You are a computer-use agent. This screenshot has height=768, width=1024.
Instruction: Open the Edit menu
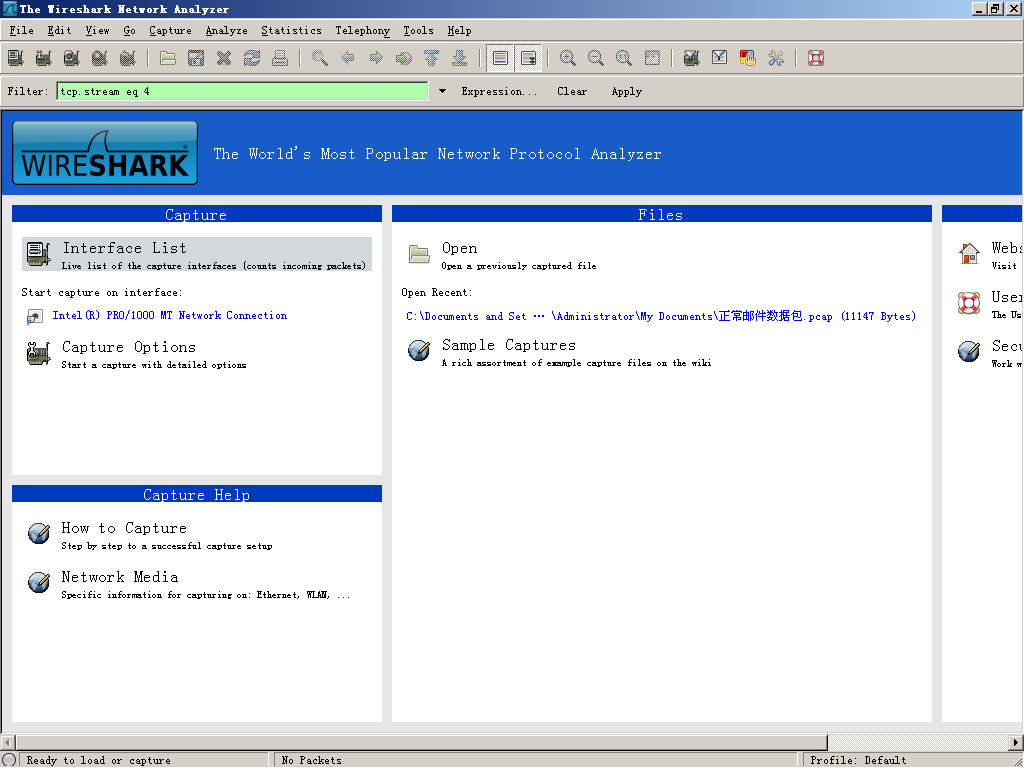(x=59, y=30)
